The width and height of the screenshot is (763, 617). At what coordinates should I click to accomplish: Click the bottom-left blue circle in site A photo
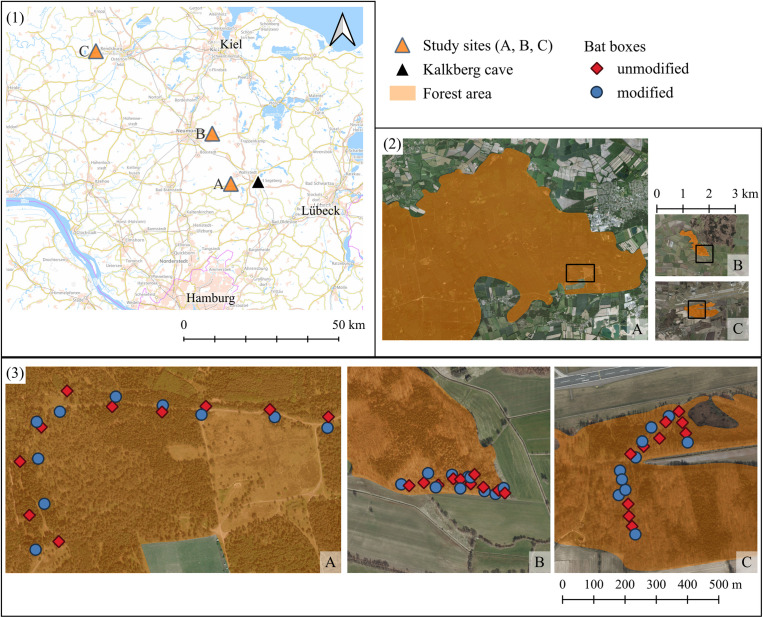(x=36, y=549)
